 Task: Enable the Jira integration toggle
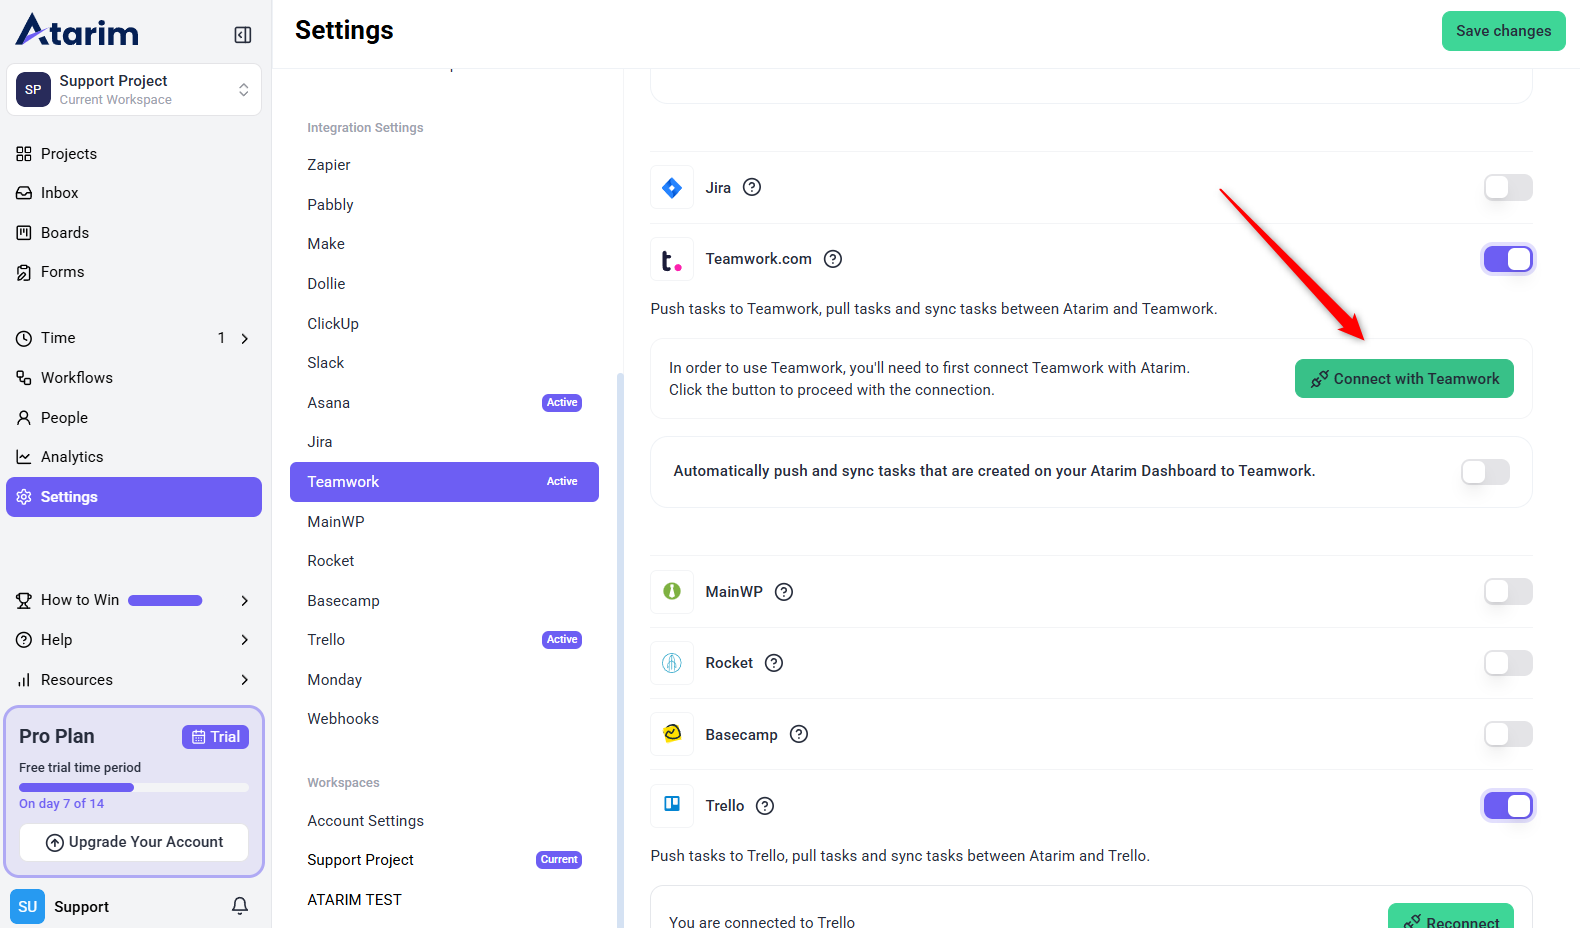pyautogui.click(x=1507, y=187)
